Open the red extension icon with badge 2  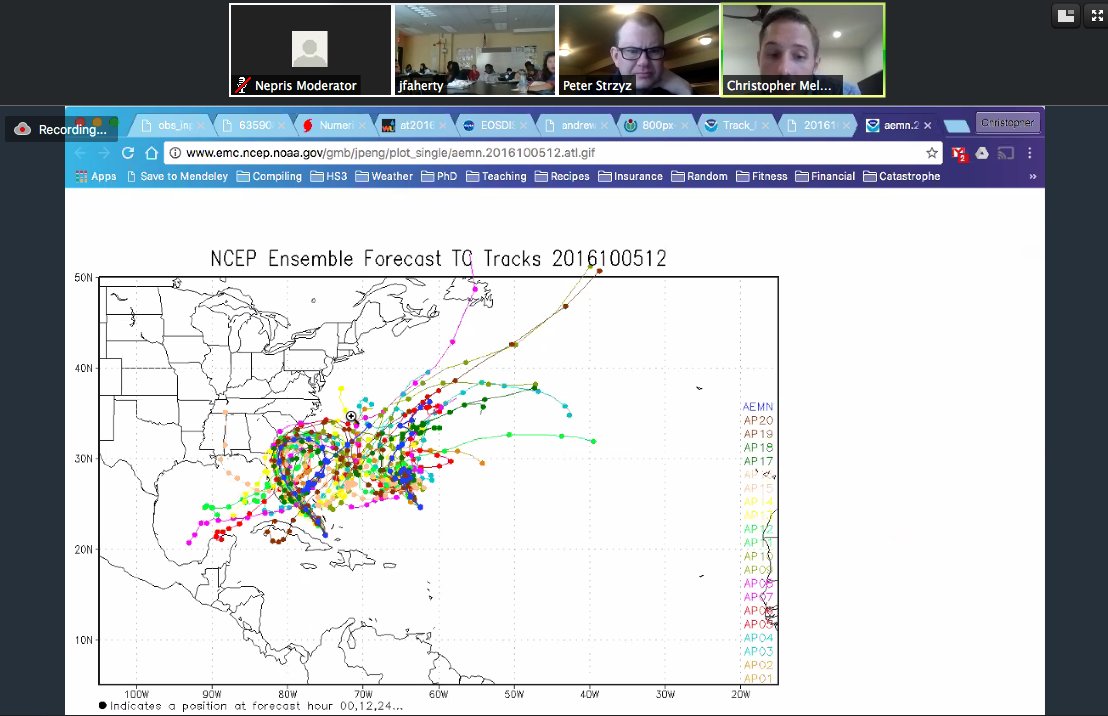pyautogui.click(x=959, y=153)
